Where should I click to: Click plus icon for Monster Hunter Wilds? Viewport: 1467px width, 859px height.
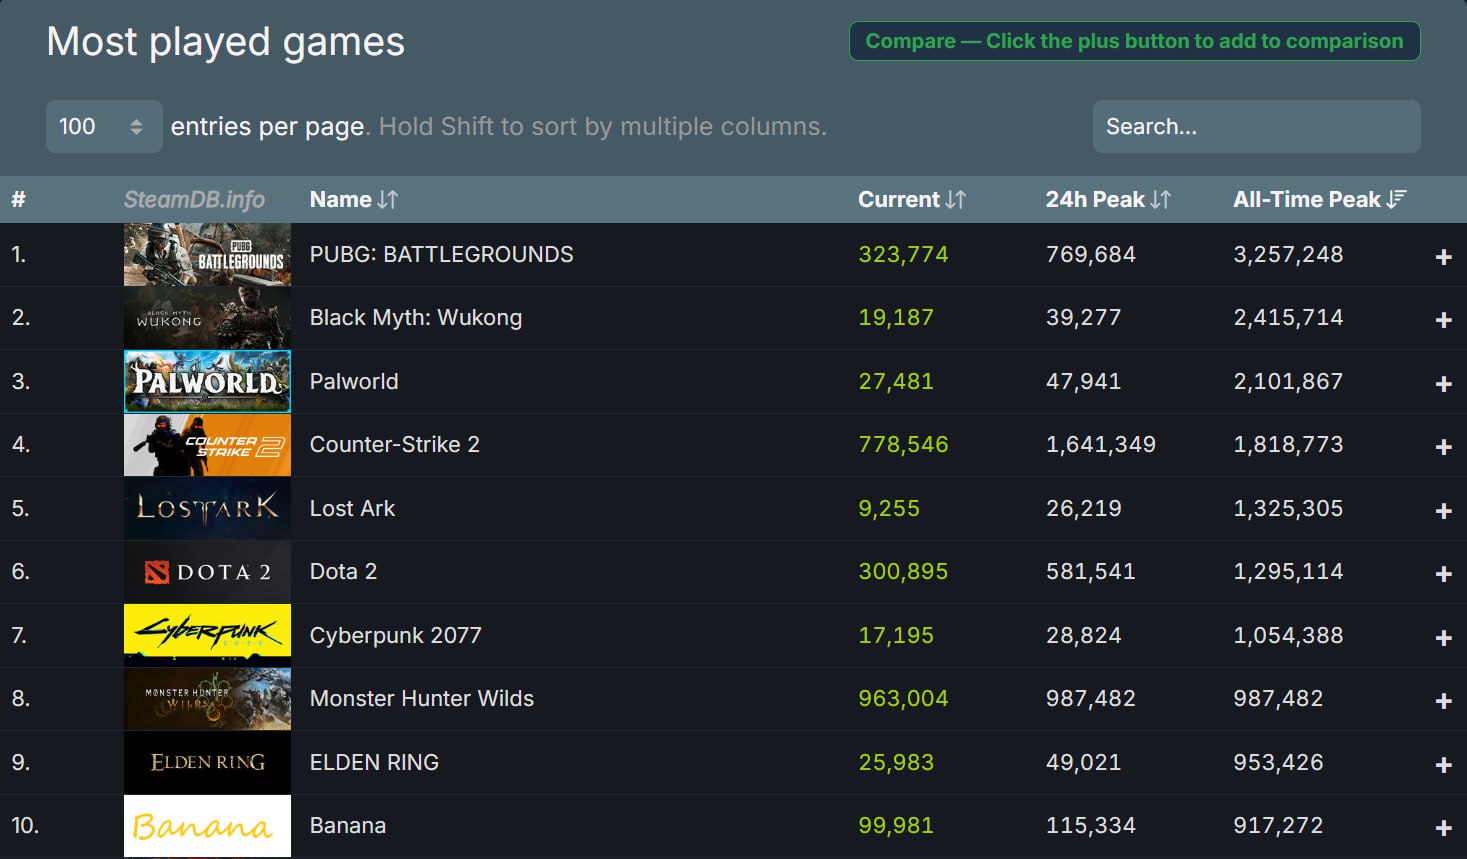coord(1443,701)
